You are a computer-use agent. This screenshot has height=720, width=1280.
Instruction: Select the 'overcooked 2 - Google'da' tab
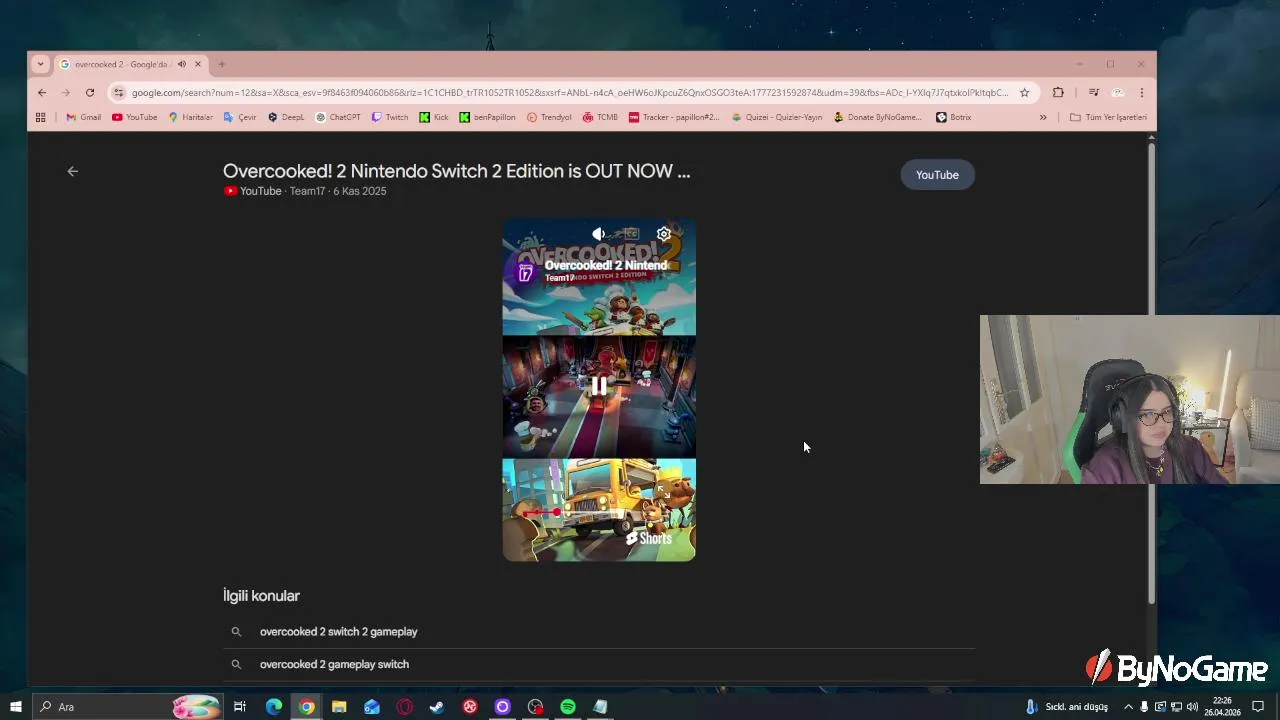click(x=120, y=64)
